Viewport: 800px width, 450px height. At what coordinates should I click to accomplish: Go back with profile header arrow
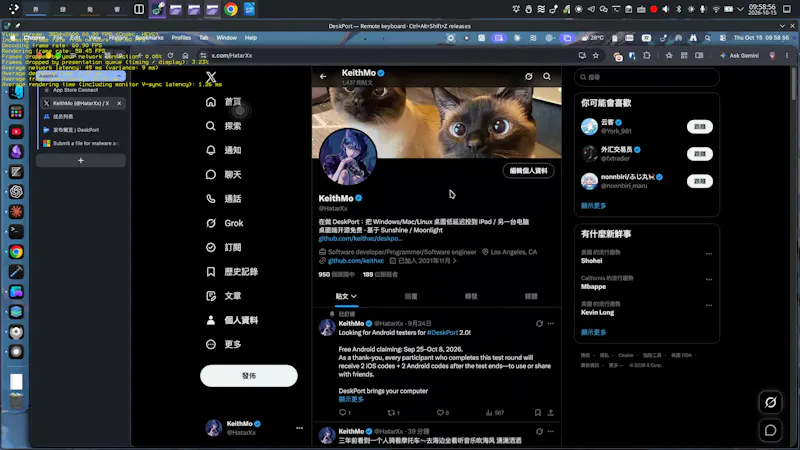pyautogui.click(x=323, y=77)
